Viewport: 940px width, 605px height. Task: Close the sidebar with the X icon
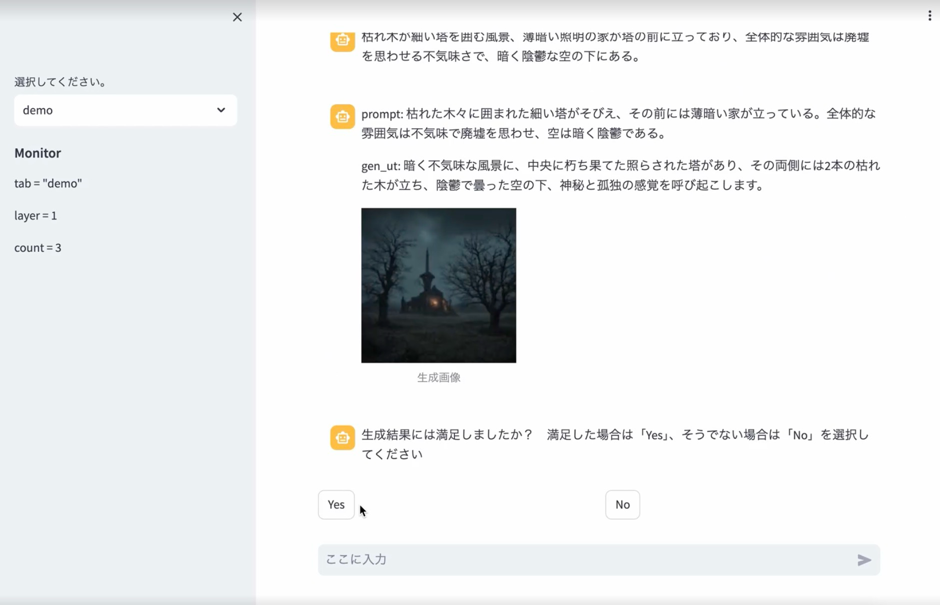click(237, 17)
